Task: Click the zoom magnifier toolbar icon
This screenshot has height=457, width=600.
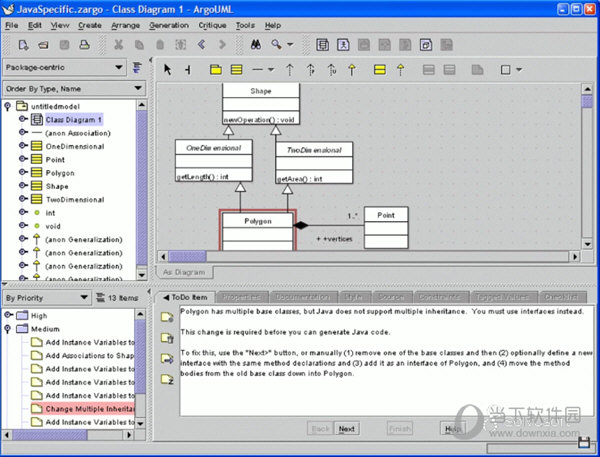Action: (x=275, y=44)
